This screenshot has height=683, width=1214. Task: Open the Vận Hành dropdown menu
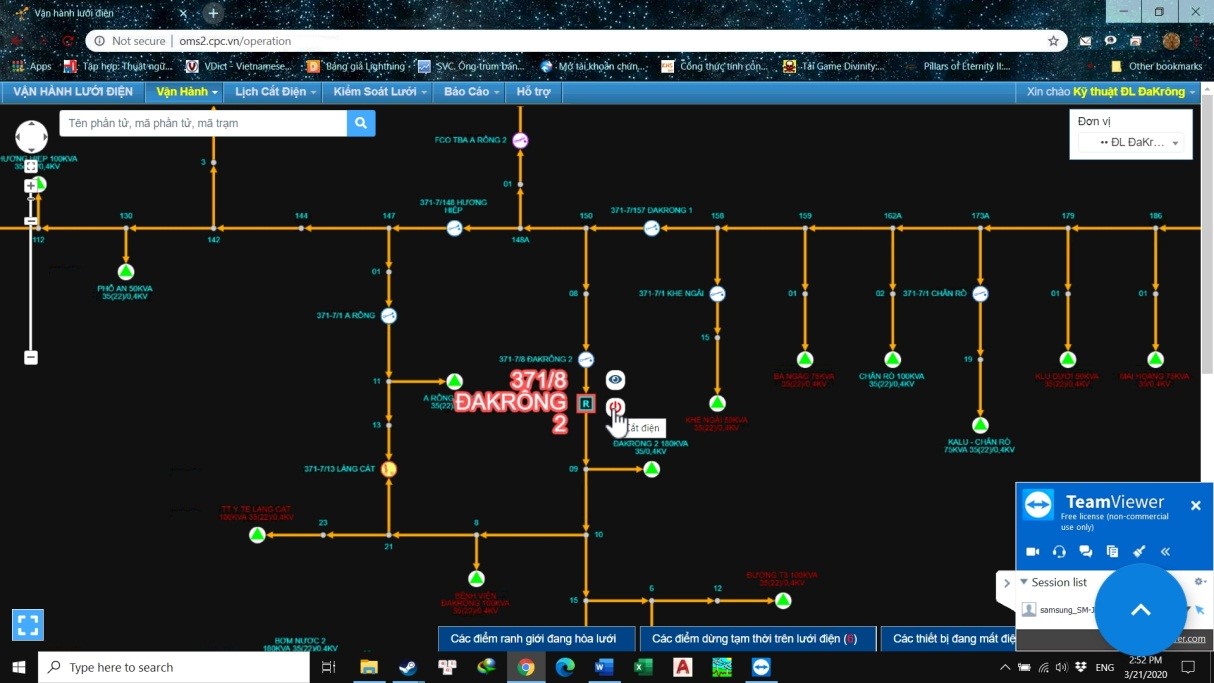click(x=187, y=92)
